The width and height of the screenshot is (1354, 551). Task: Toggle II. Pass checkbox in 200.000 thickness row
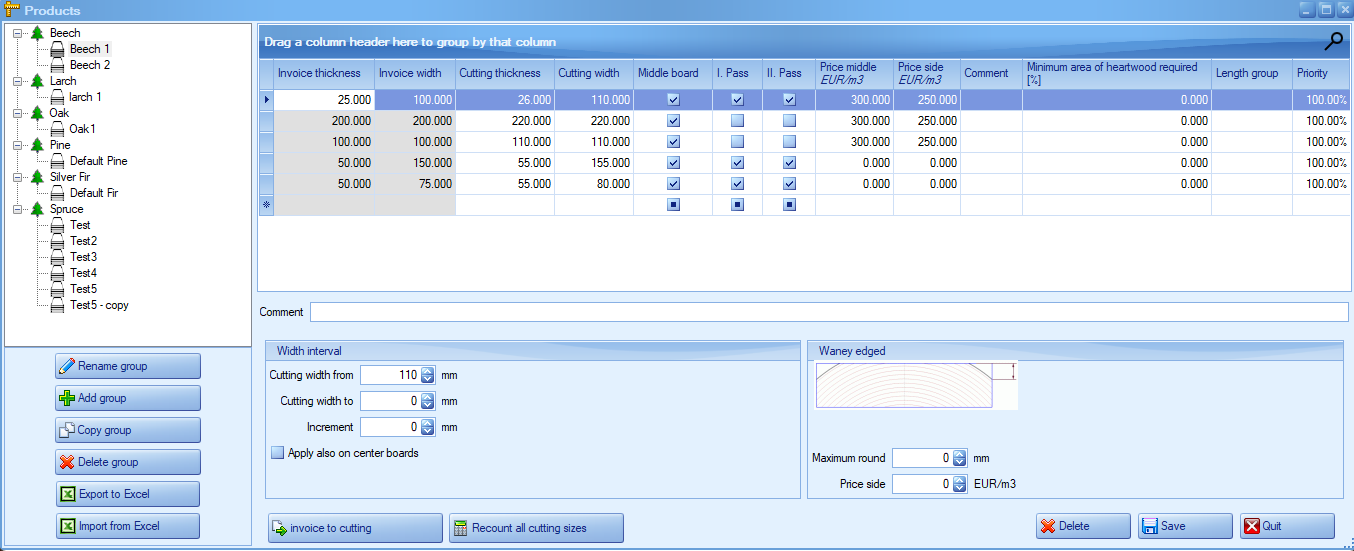[789, 121]
